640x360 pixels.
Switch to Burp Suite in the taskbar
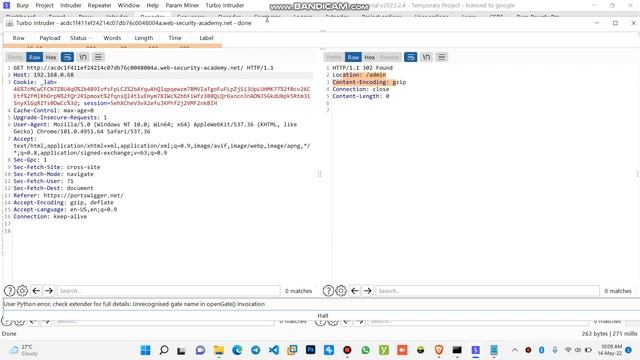click(476, 350)
